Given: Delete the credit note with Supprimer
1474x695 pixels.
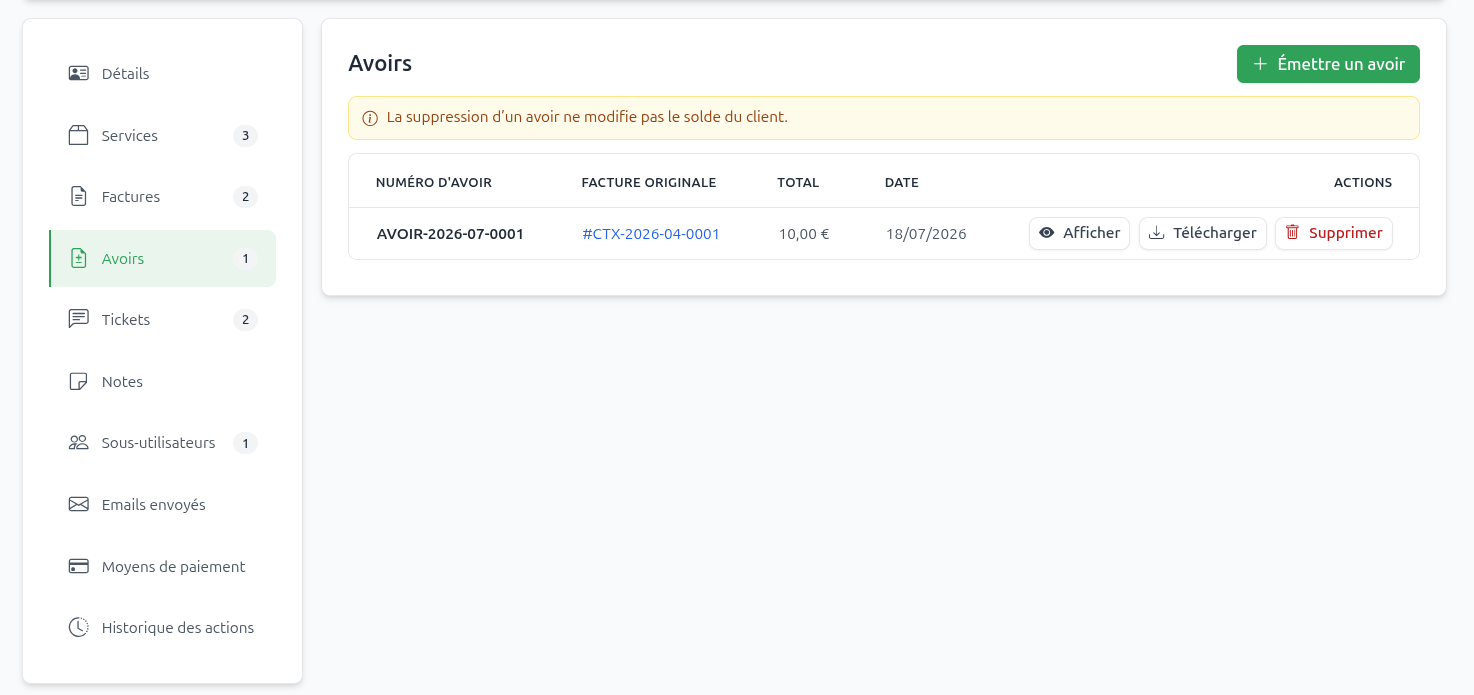Looking at the screenshot, I should click(1334, 233).
